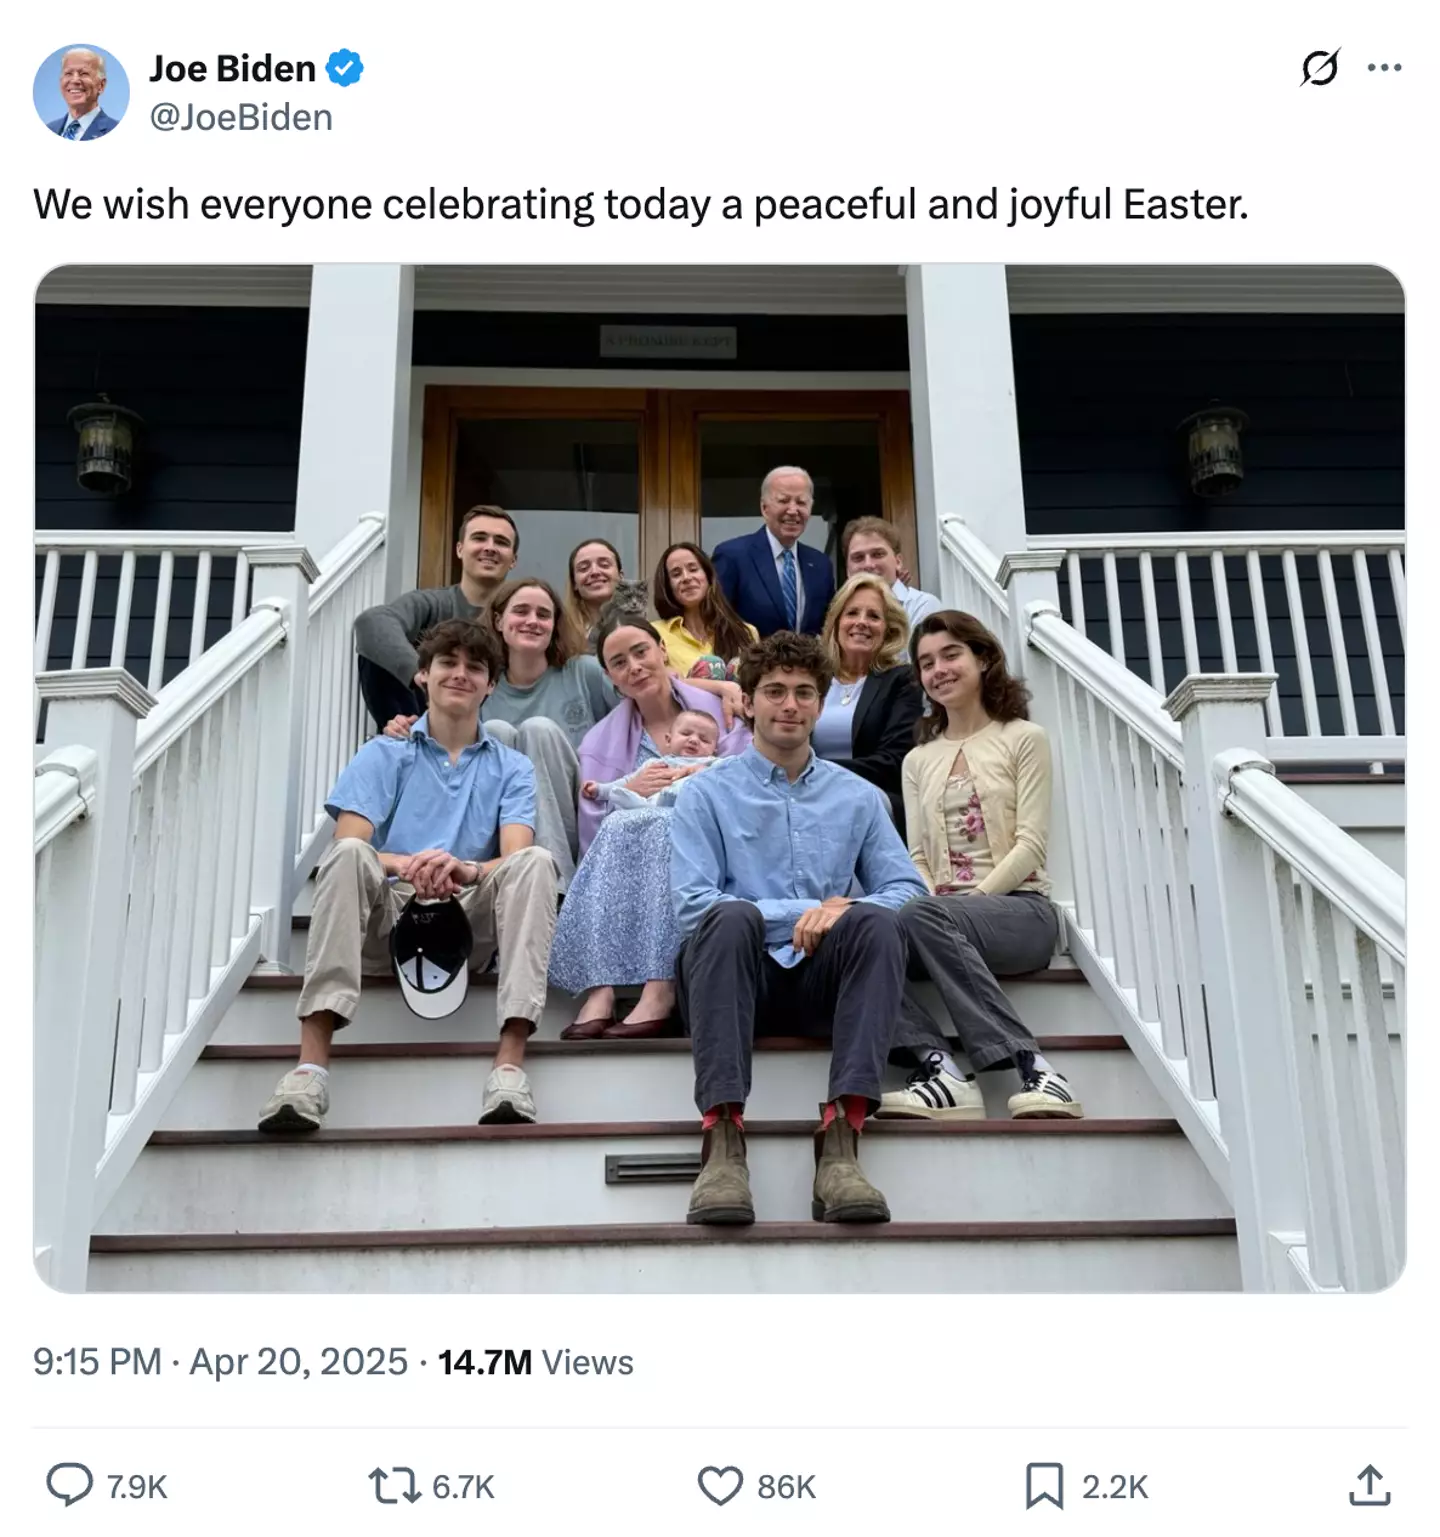Click the Easter greeting tweet text
The image size is (1440, 1537).
(641, 204)
